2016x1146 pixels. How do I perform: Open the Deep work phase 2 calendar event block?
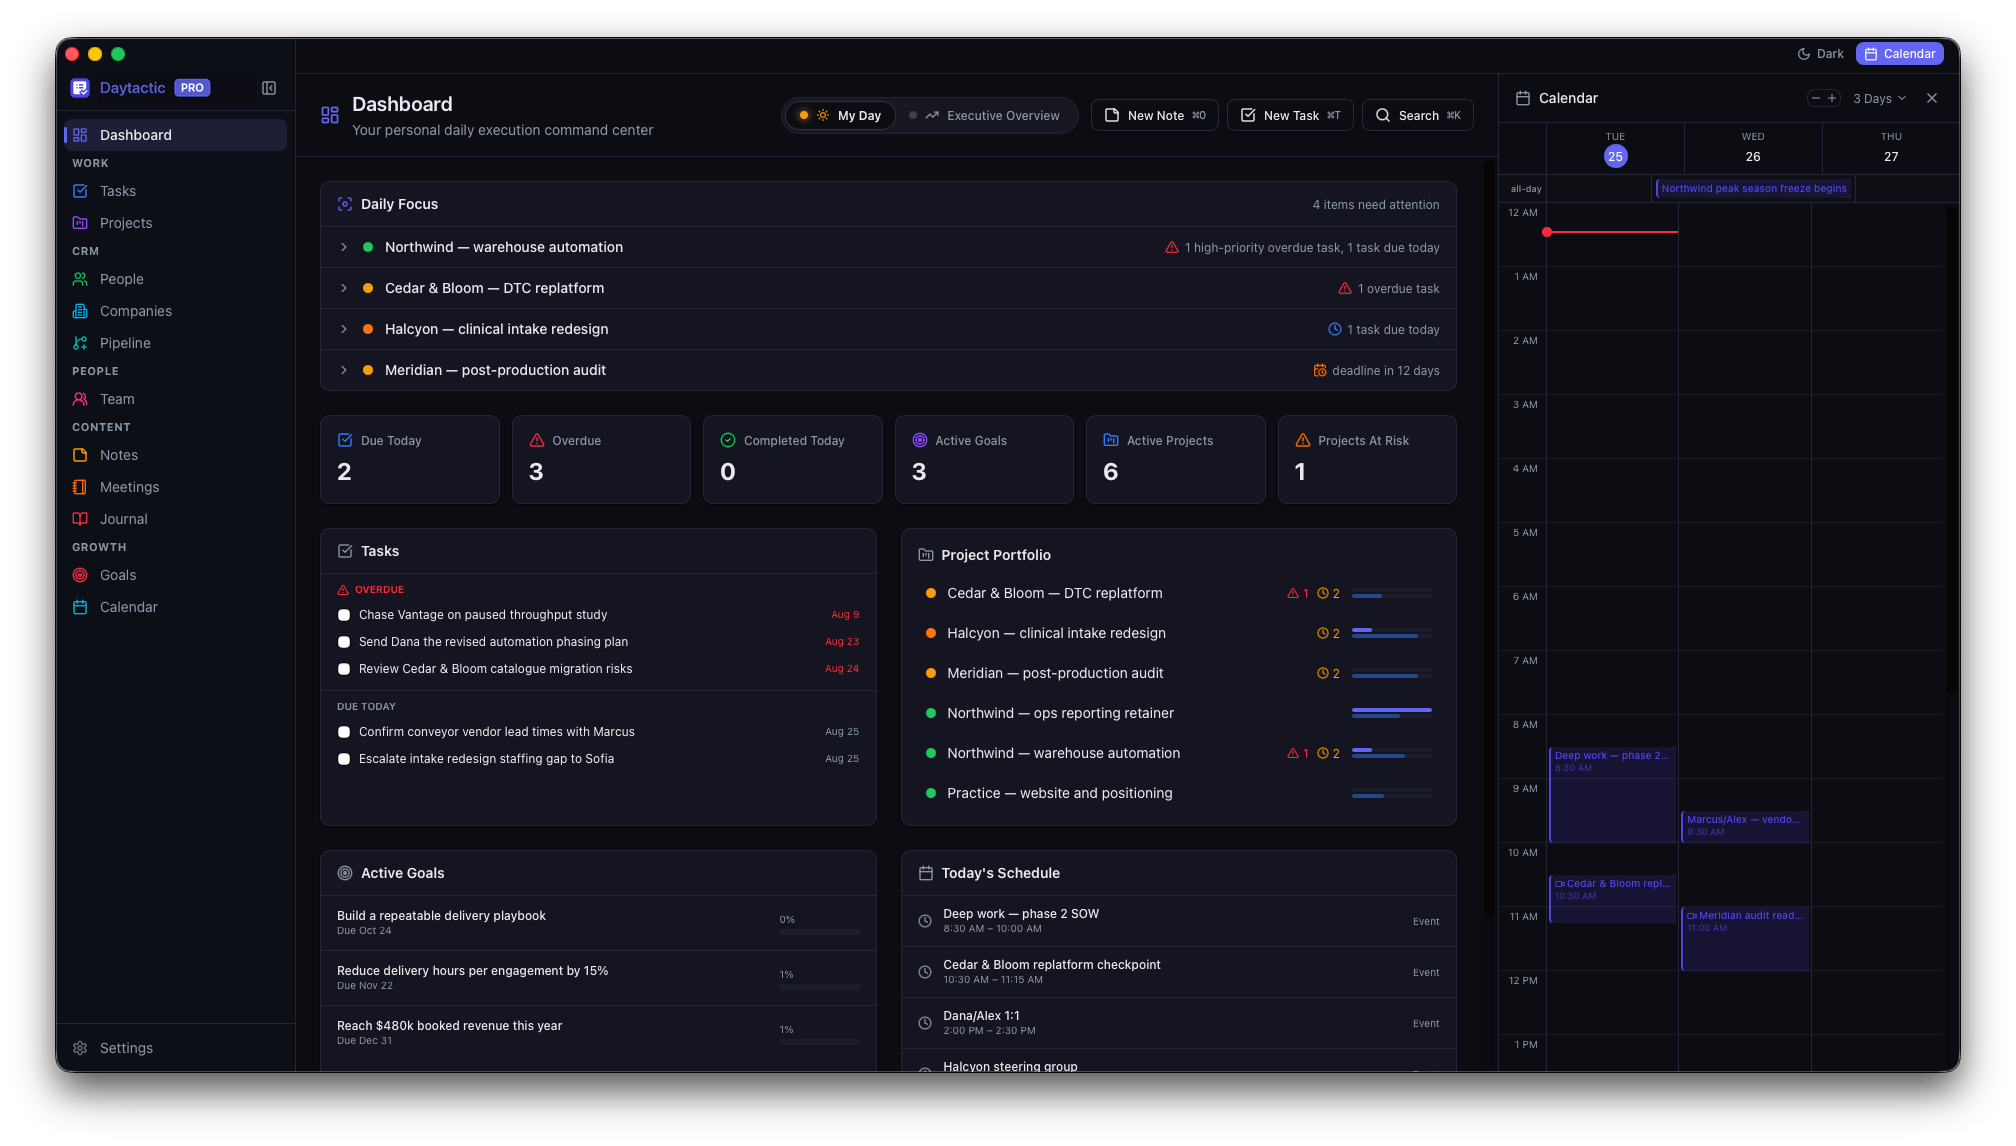[1612, 795]
